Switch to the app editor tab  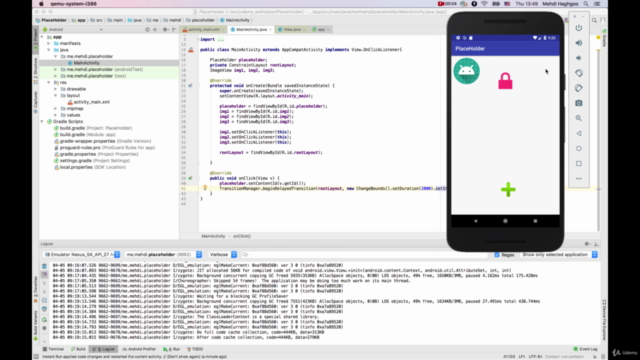(x=321, y=29)
